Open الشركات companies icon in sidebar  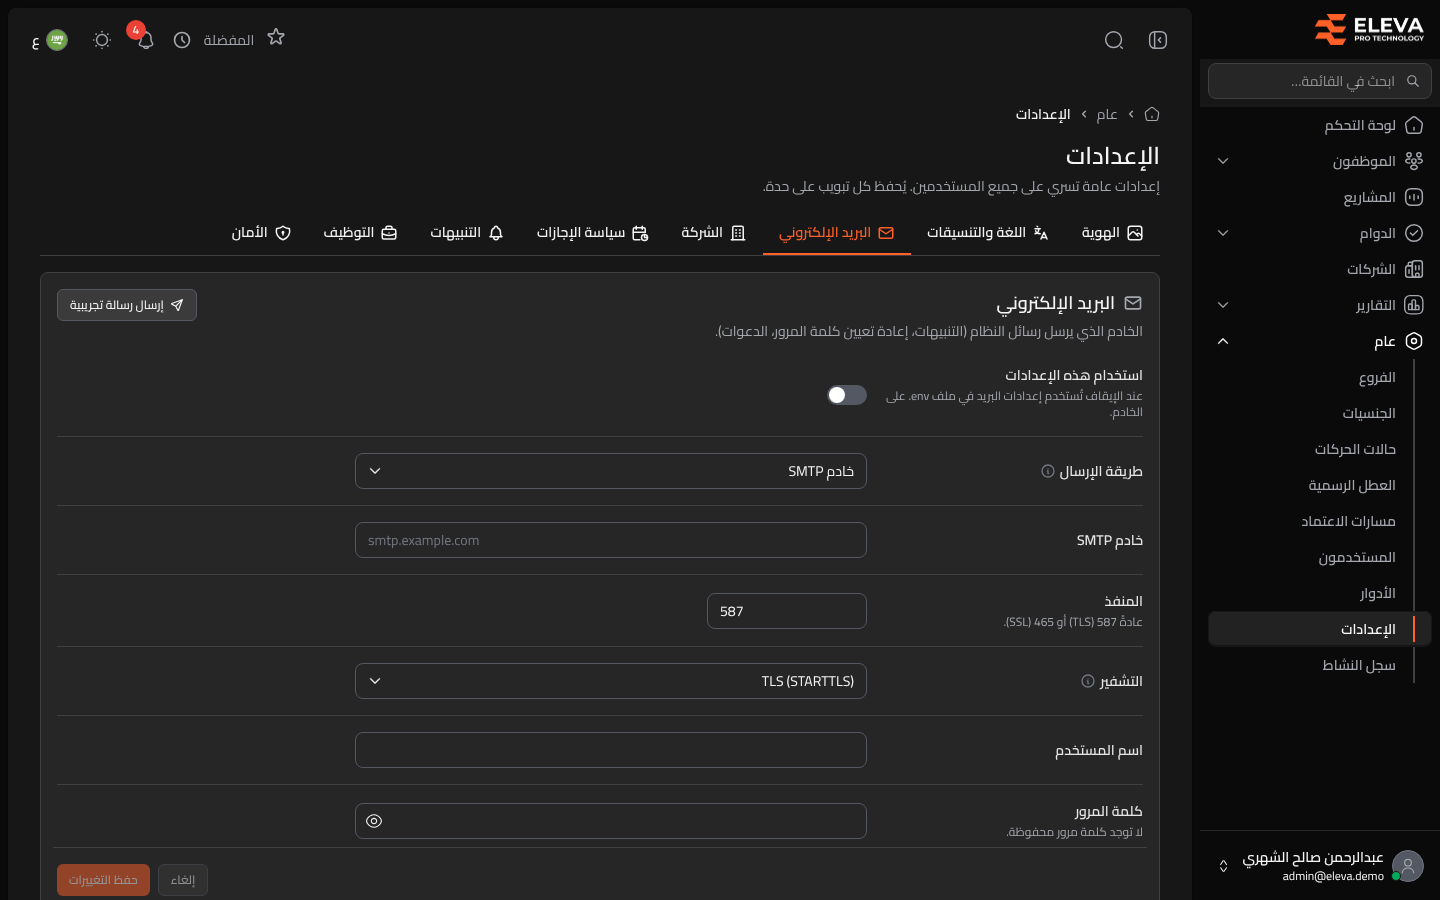1414,269
